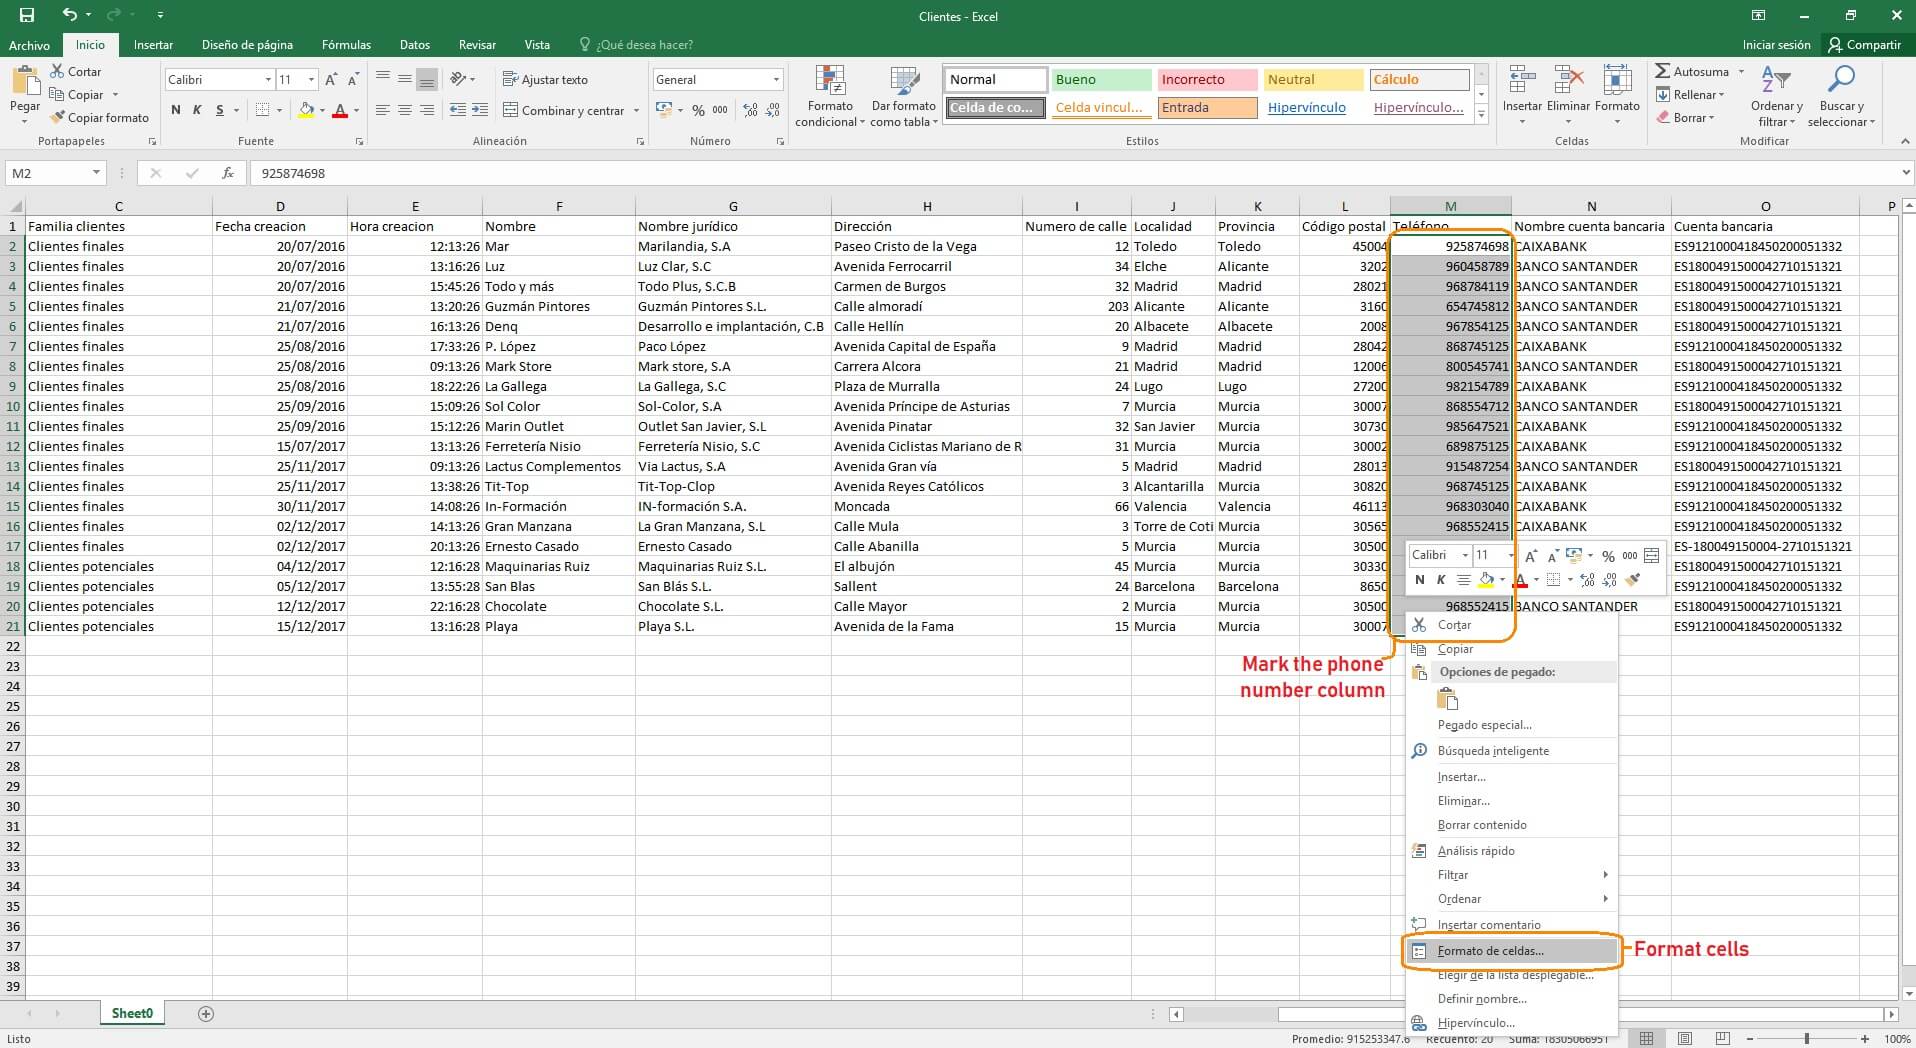
Task: Open Formato condicional icon
Action: (x=830, y=81)
